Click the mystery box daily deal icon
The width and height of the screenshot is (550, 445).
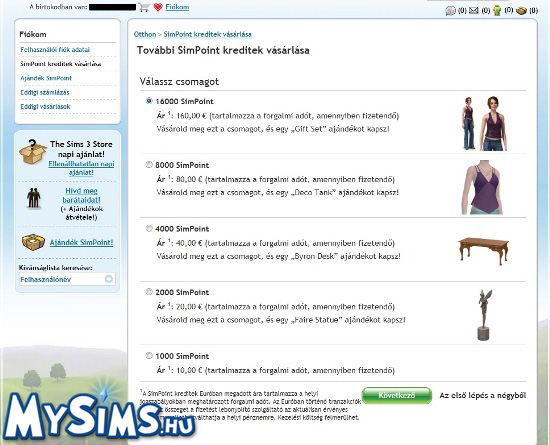click(33, 152)
